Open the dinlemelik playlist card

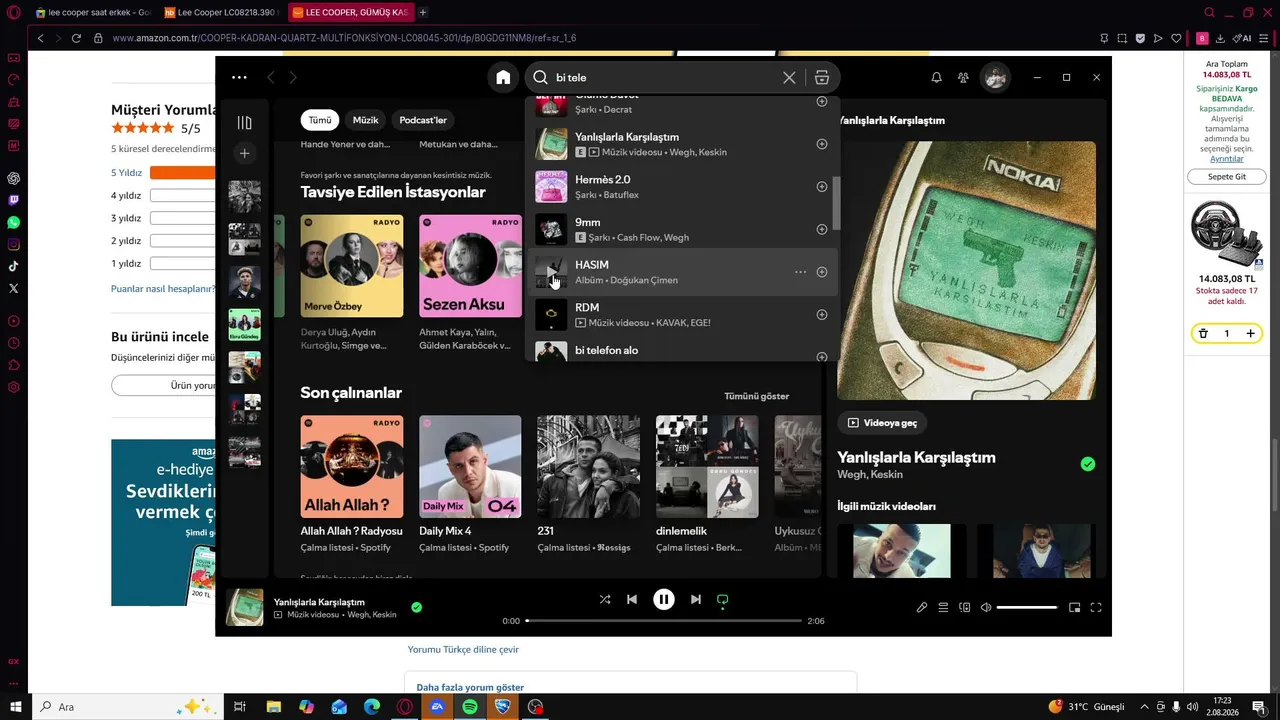707,484
